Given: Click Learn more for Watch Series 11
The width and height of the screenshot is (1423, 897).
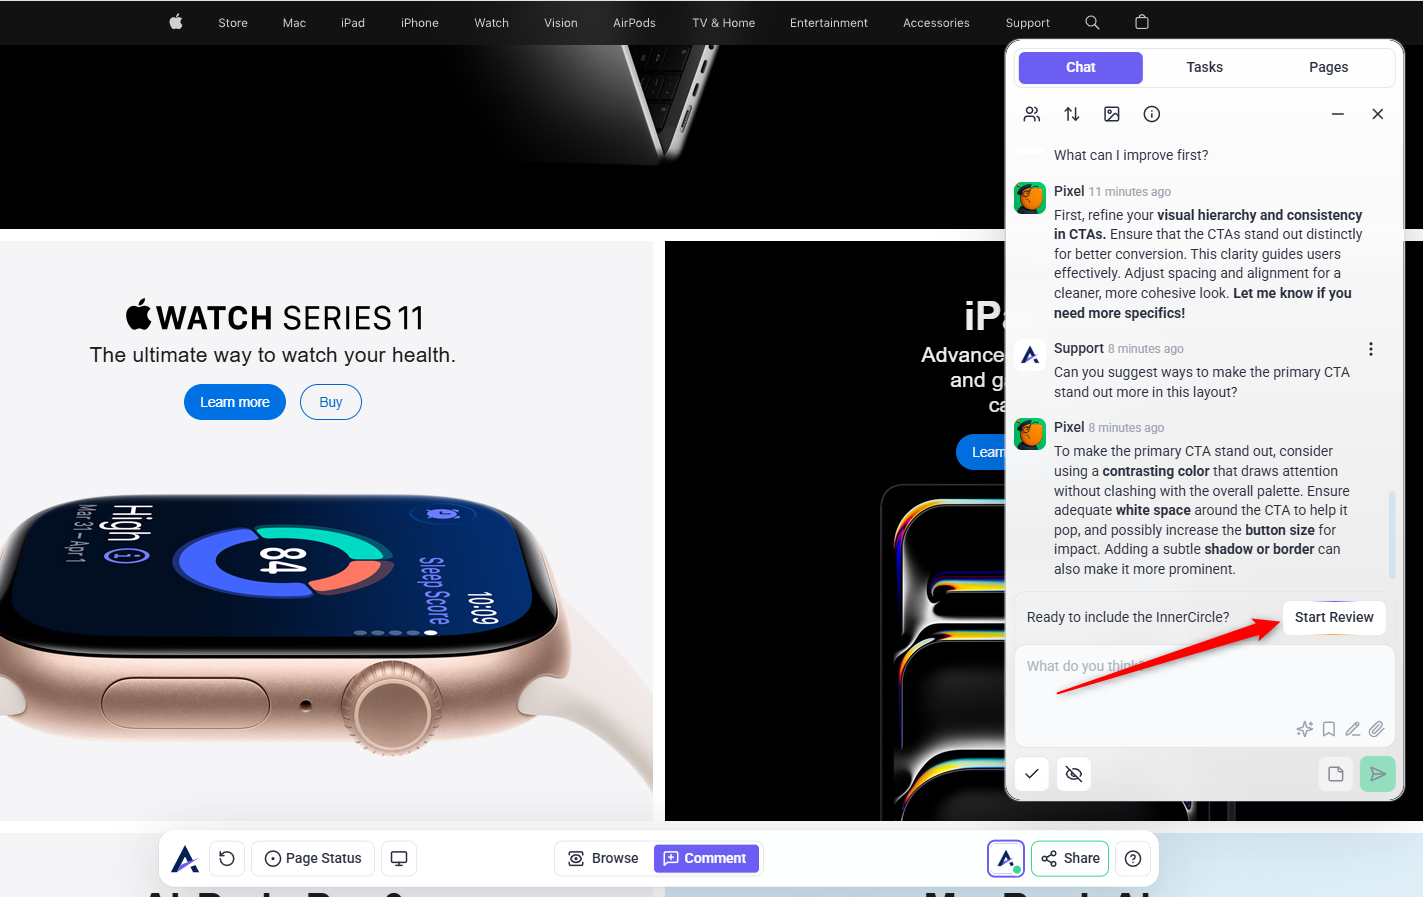Looking at the screenshot, I should 235,402.
